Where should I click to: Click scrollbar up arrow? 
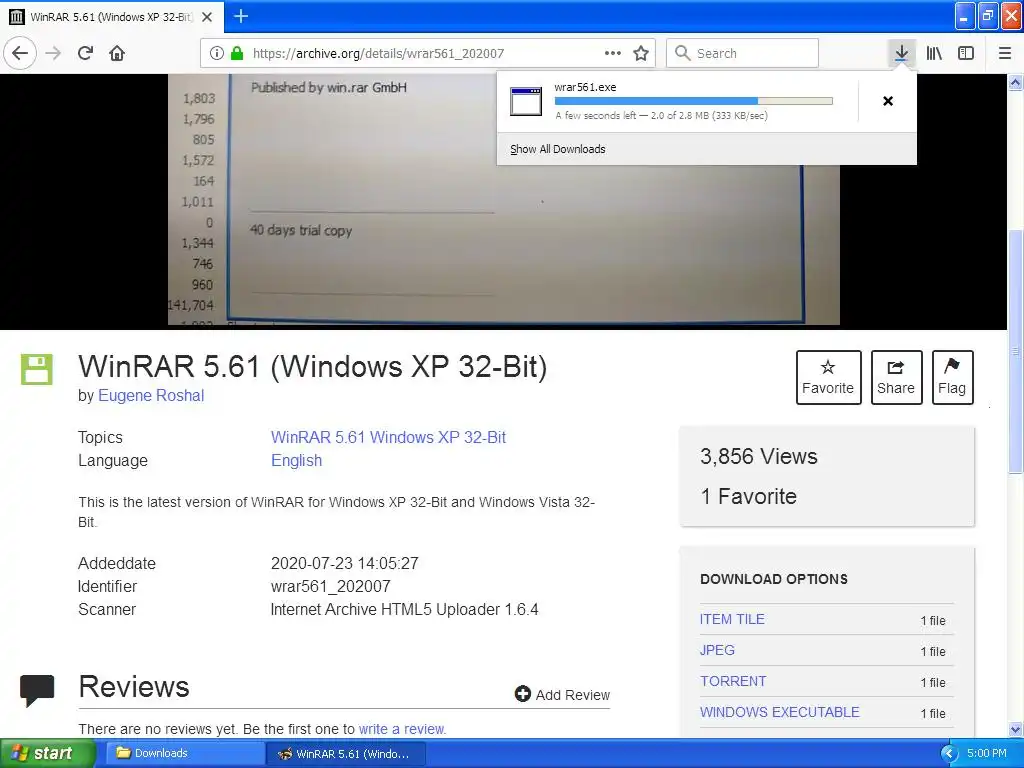click(1016, 82)
